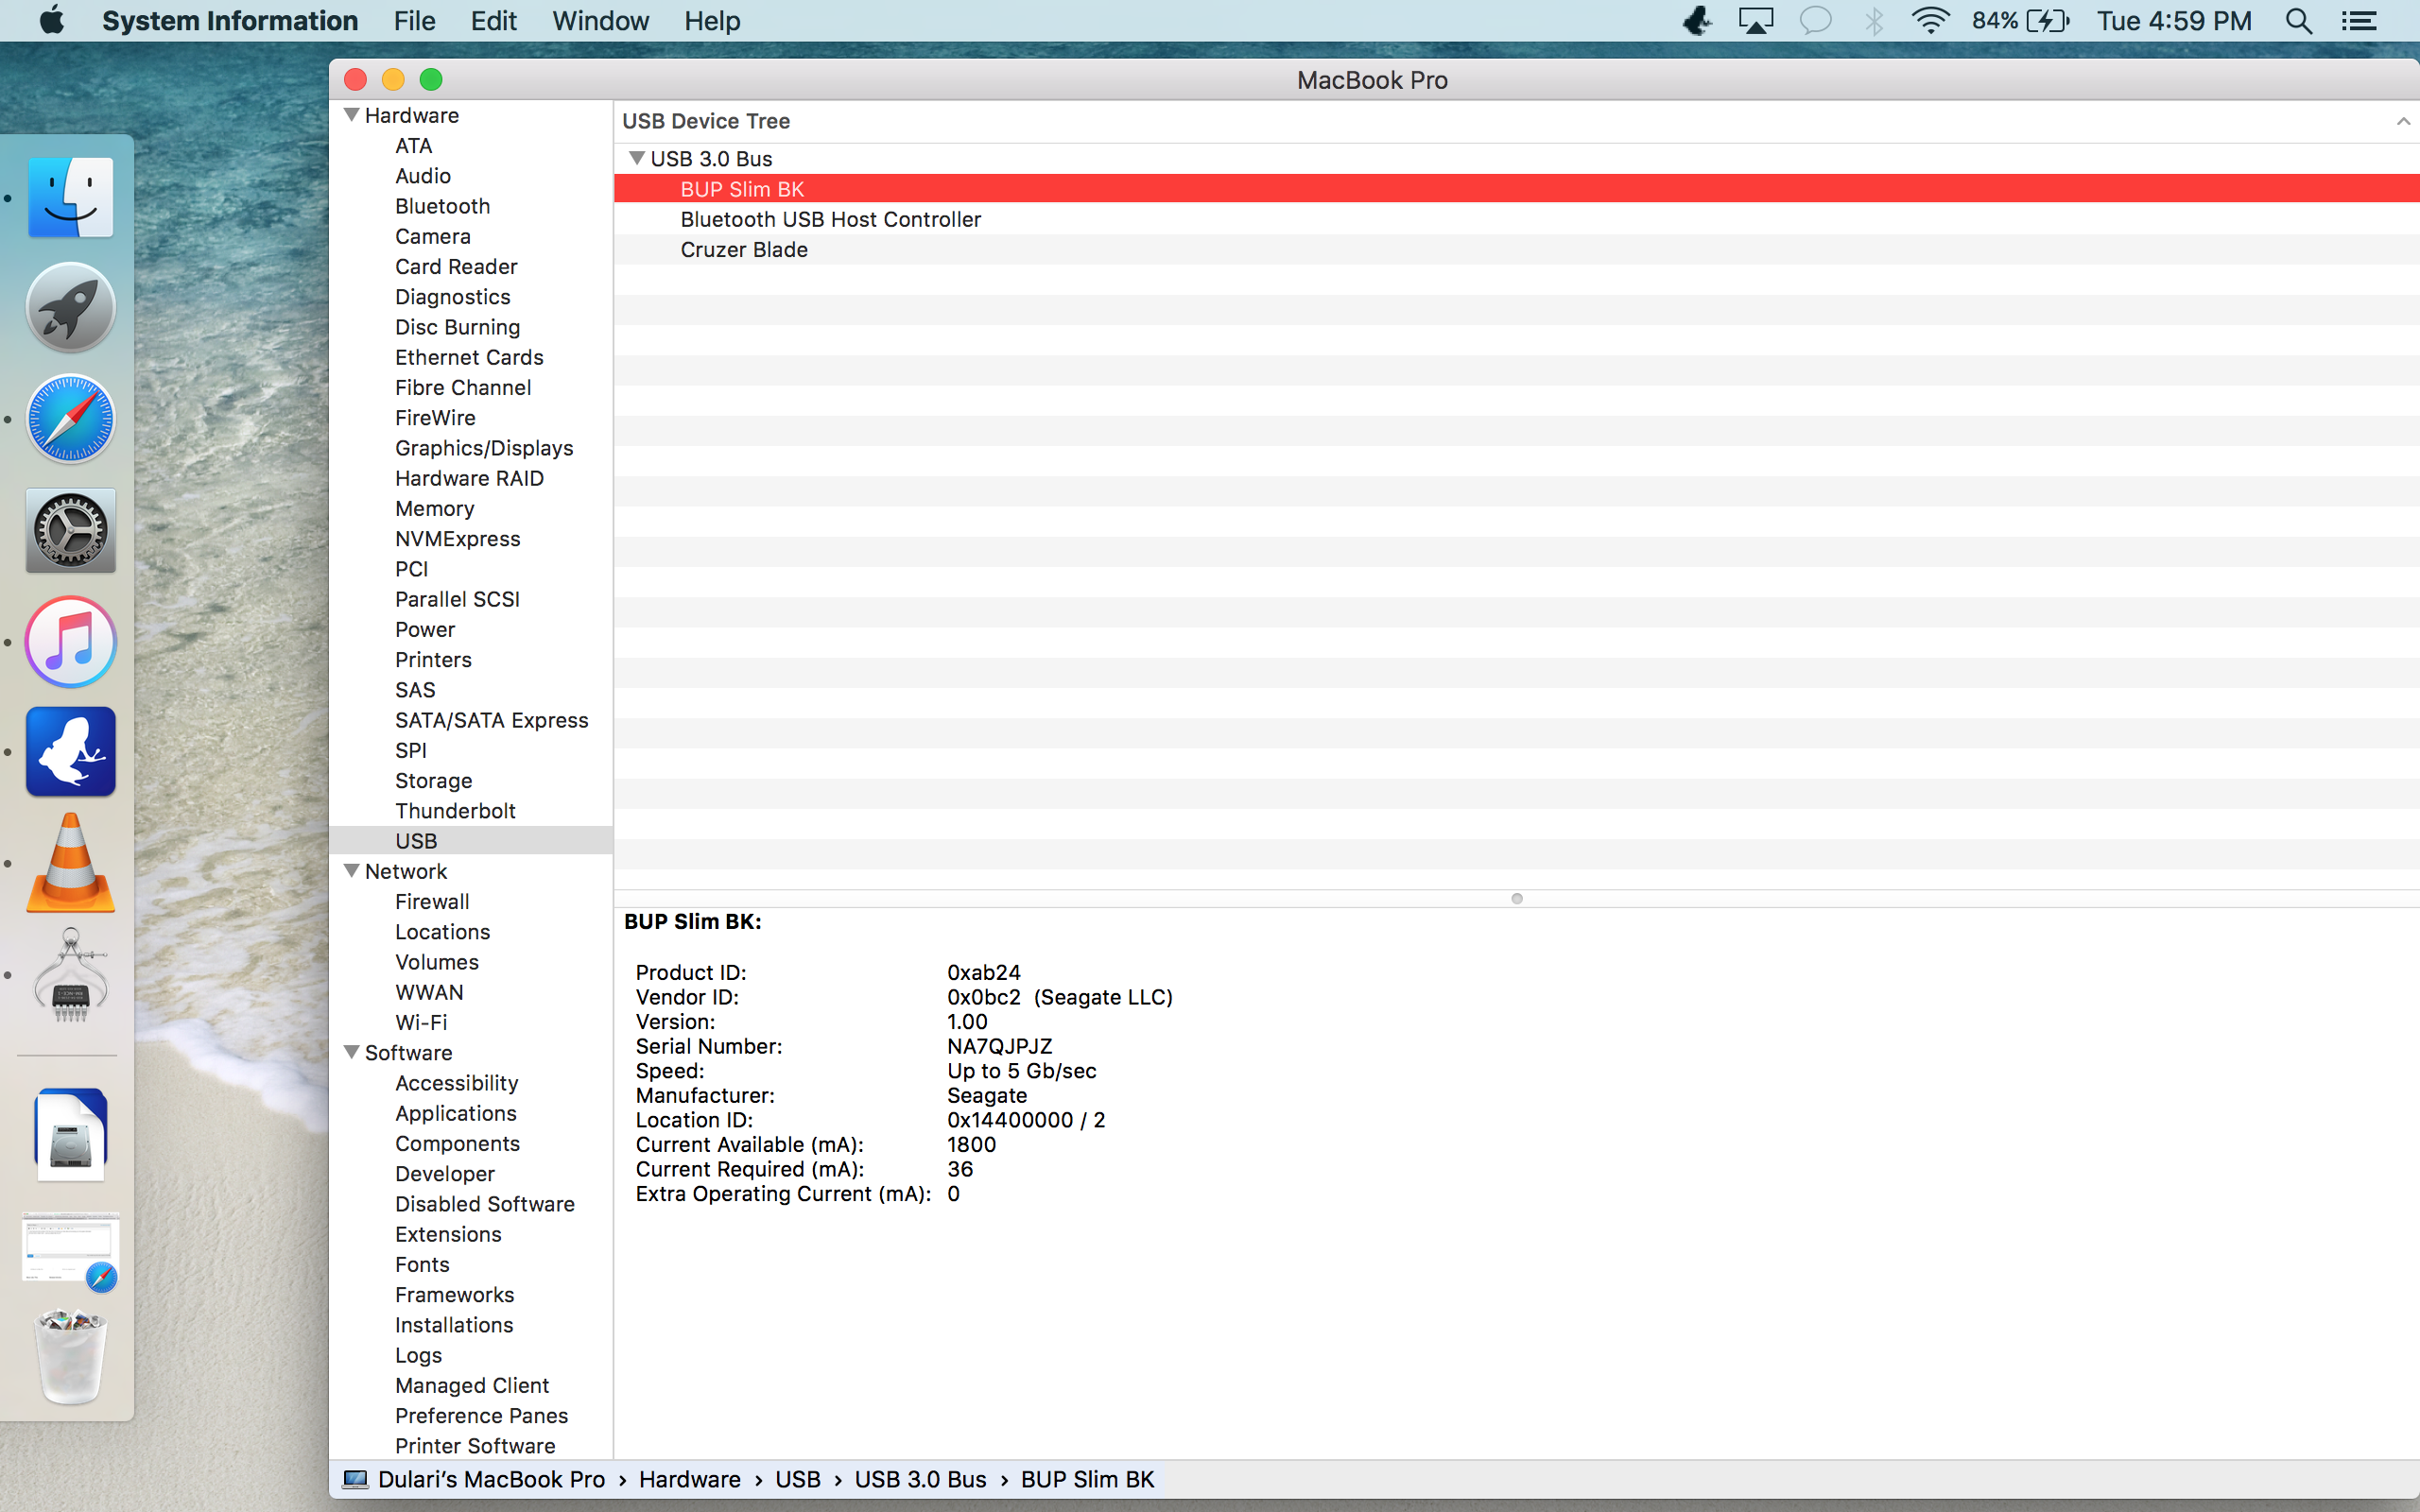Open Notification Center list icon
2420x1512 pixels.
pyautogui.click(x=2359, y=21)
